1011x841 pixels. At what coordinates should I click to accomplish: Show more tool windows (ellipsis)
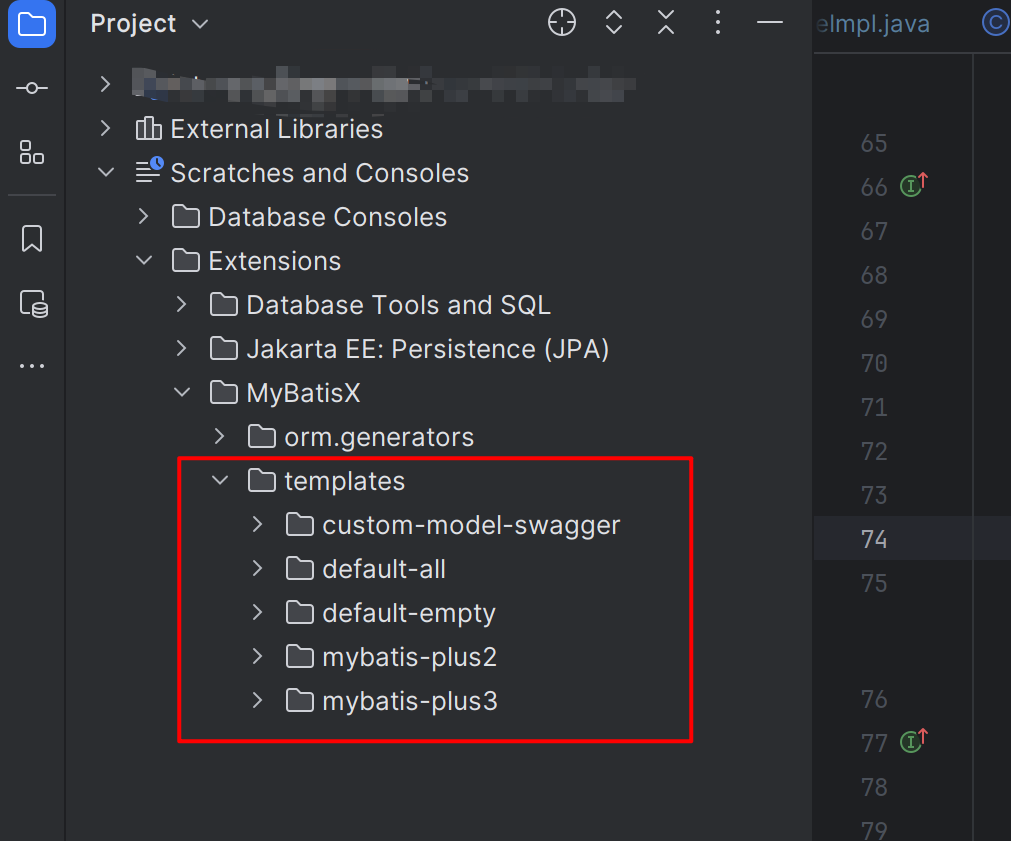(32, 366)
